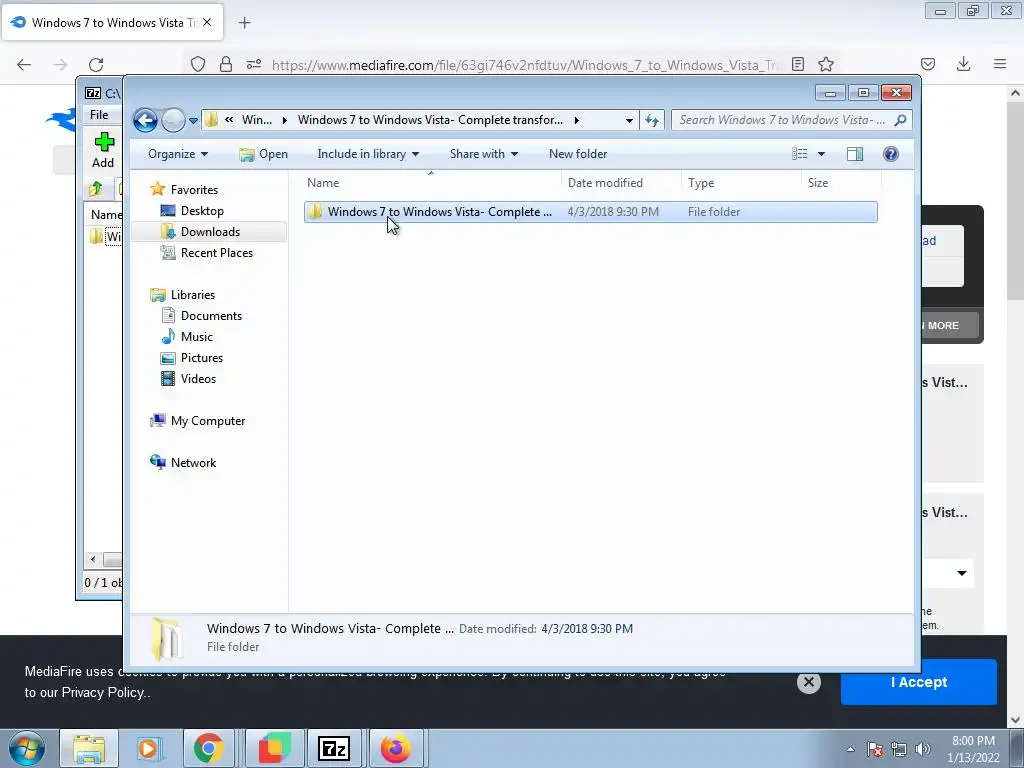Open the Downloads favorite
This screenshot has width=1024, height=768.
click(x=210, y=232)
